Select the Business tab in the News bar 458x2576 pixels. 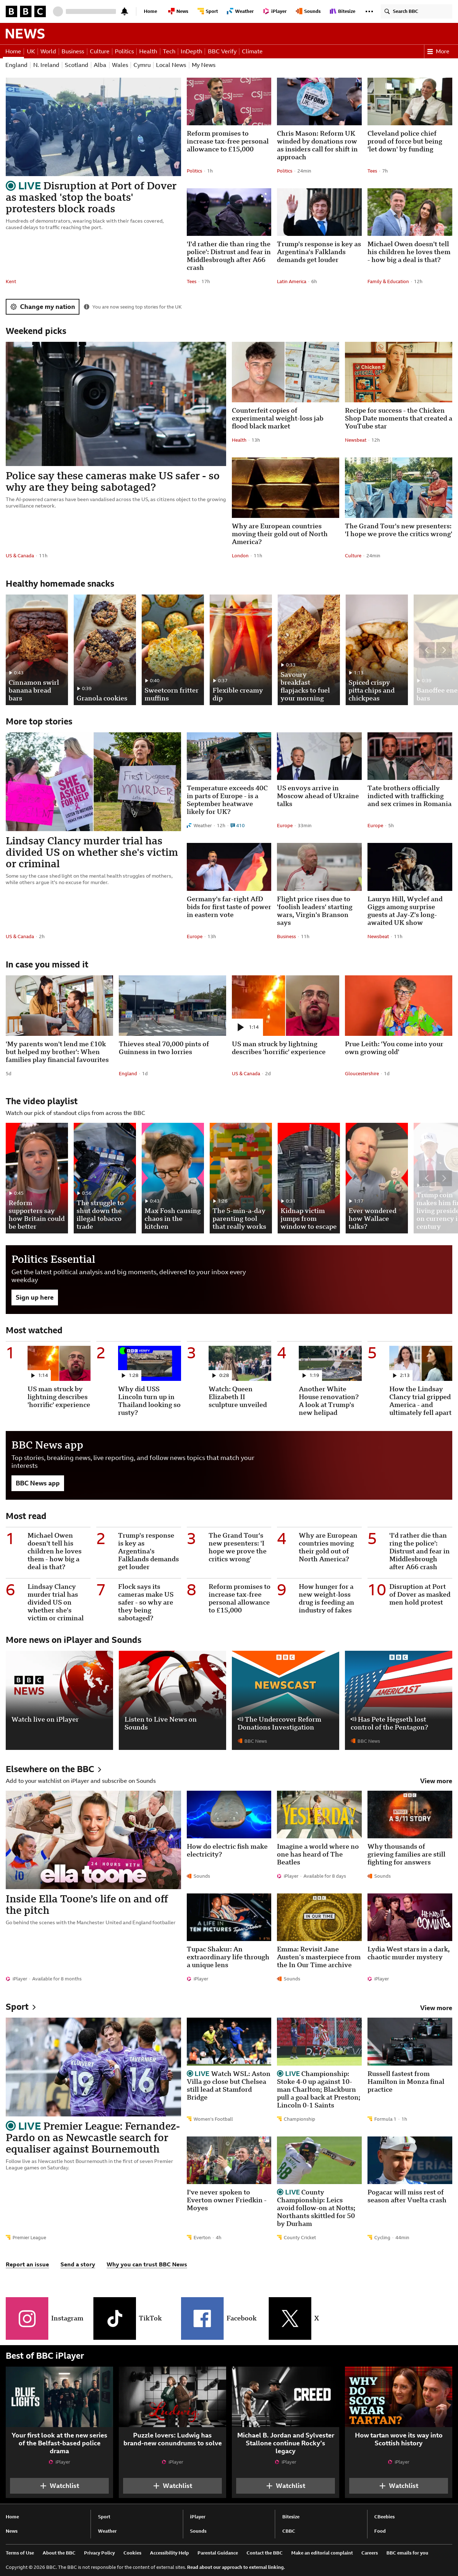(x=73, y=51)
